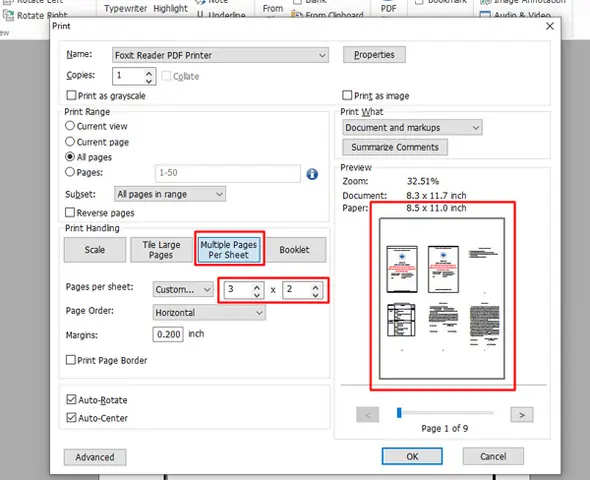Enable Print Page Border checkbox
590x480 pixels.
point(70,360)
